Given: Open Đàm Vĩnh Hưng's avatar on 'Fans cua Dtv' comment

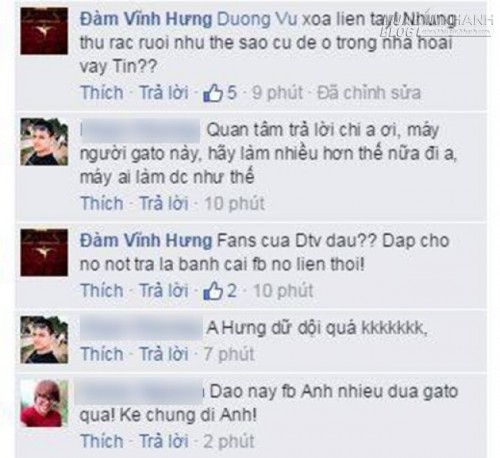Looking at the screenshot, I should click(x=44, y=252).
